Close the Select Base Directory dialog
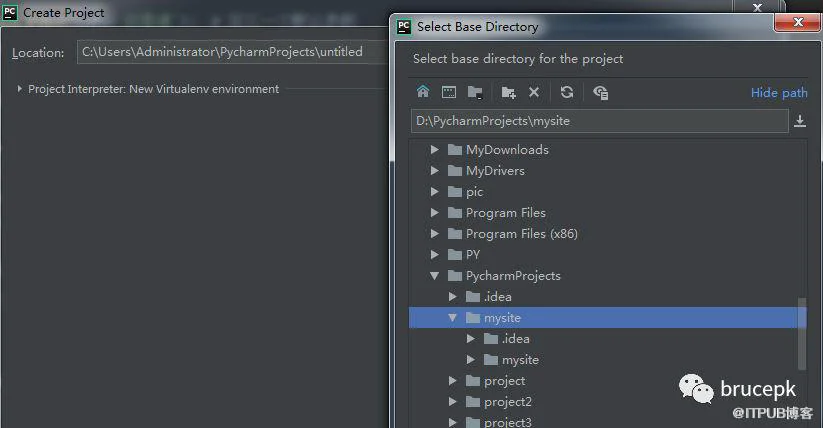Screen dimensions: 823x428 [798, 22]
